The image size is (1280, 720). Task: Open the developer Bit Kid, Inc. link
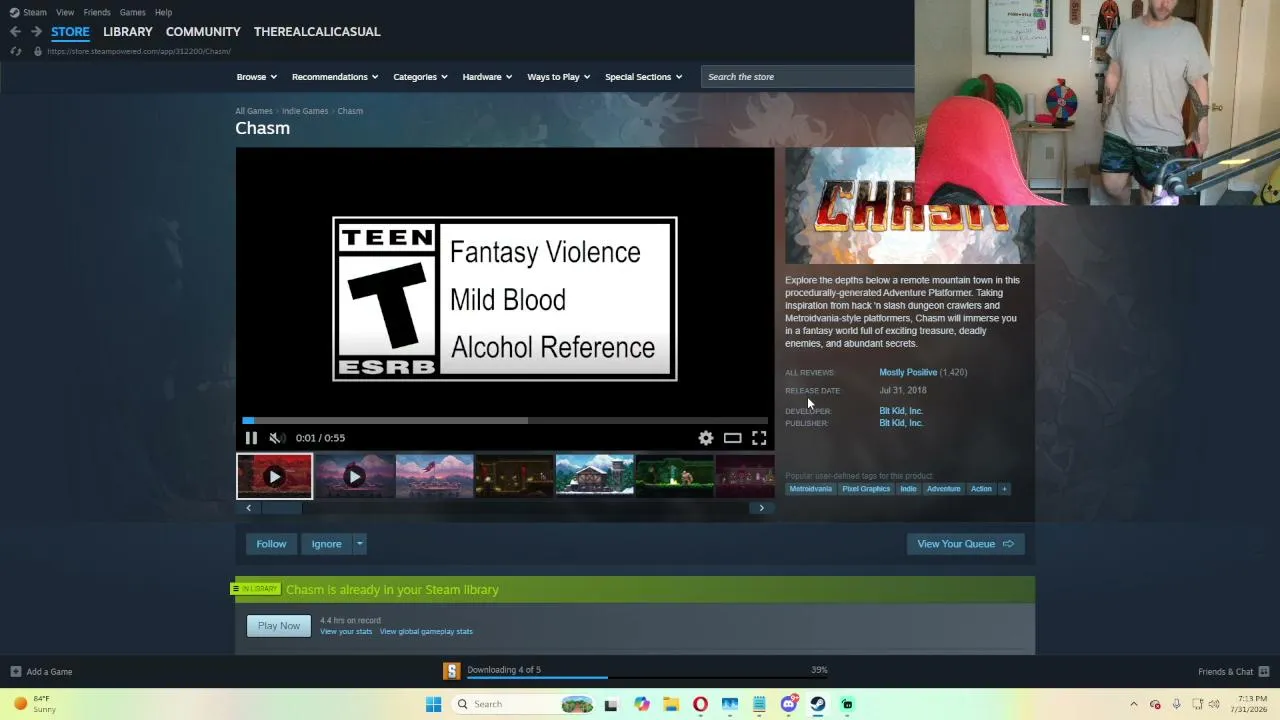click(x=901, y=411)
